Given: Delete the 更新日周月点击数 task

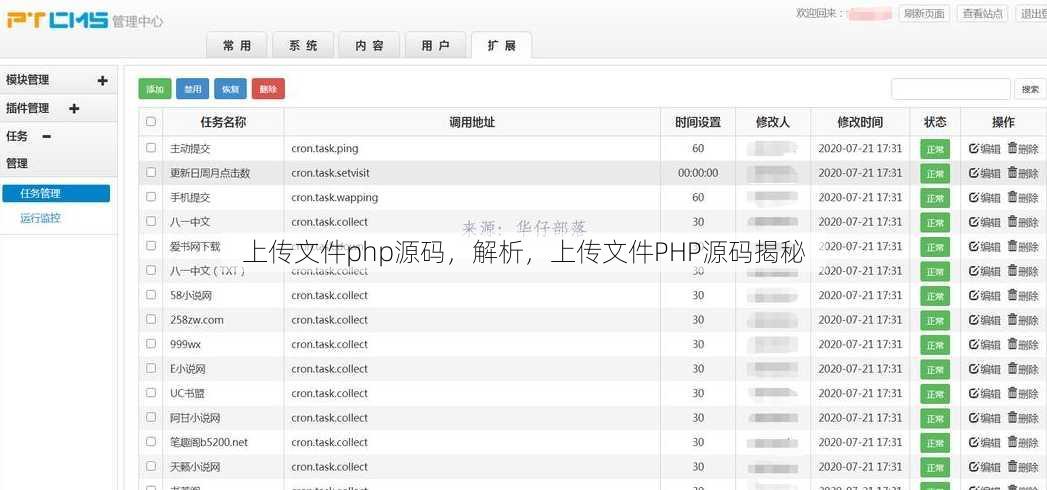Looking at the screenshot, I should 1022,173.
